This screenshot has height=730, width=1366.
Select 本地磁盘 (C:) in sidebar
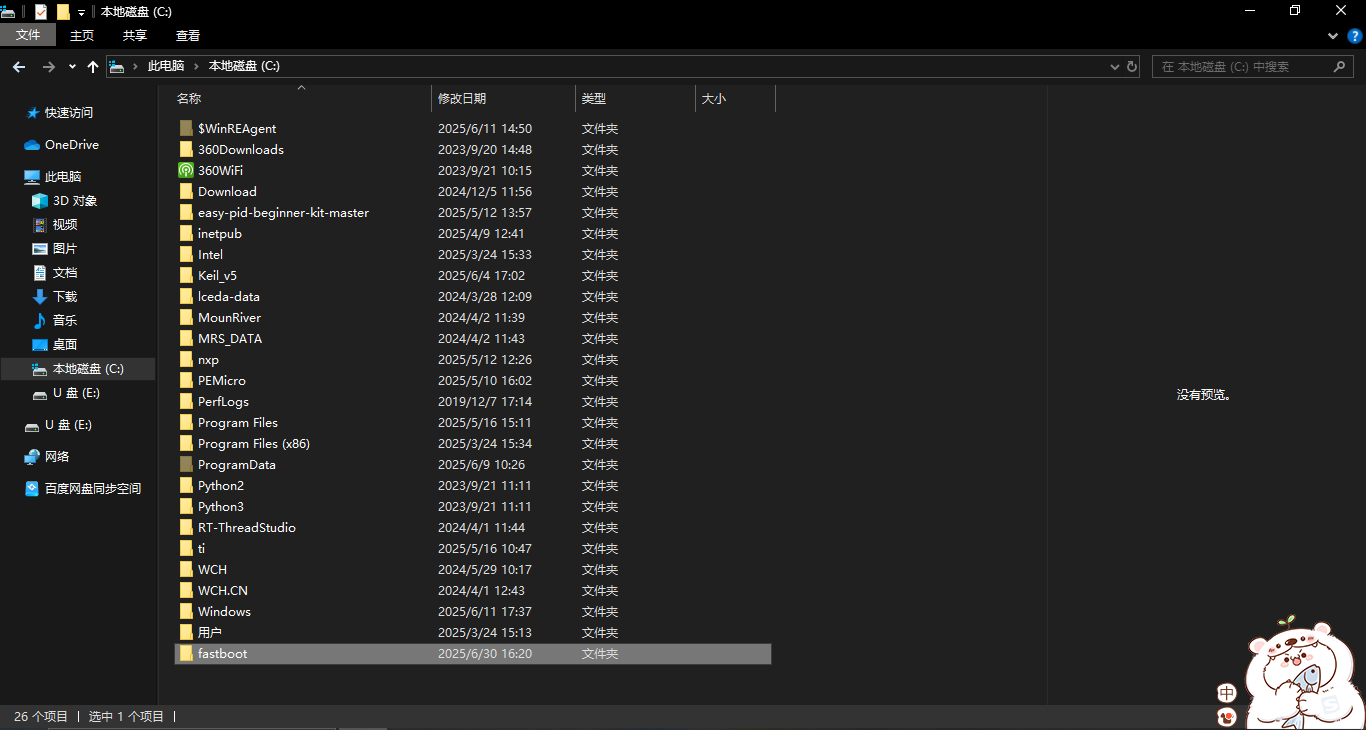78,369
